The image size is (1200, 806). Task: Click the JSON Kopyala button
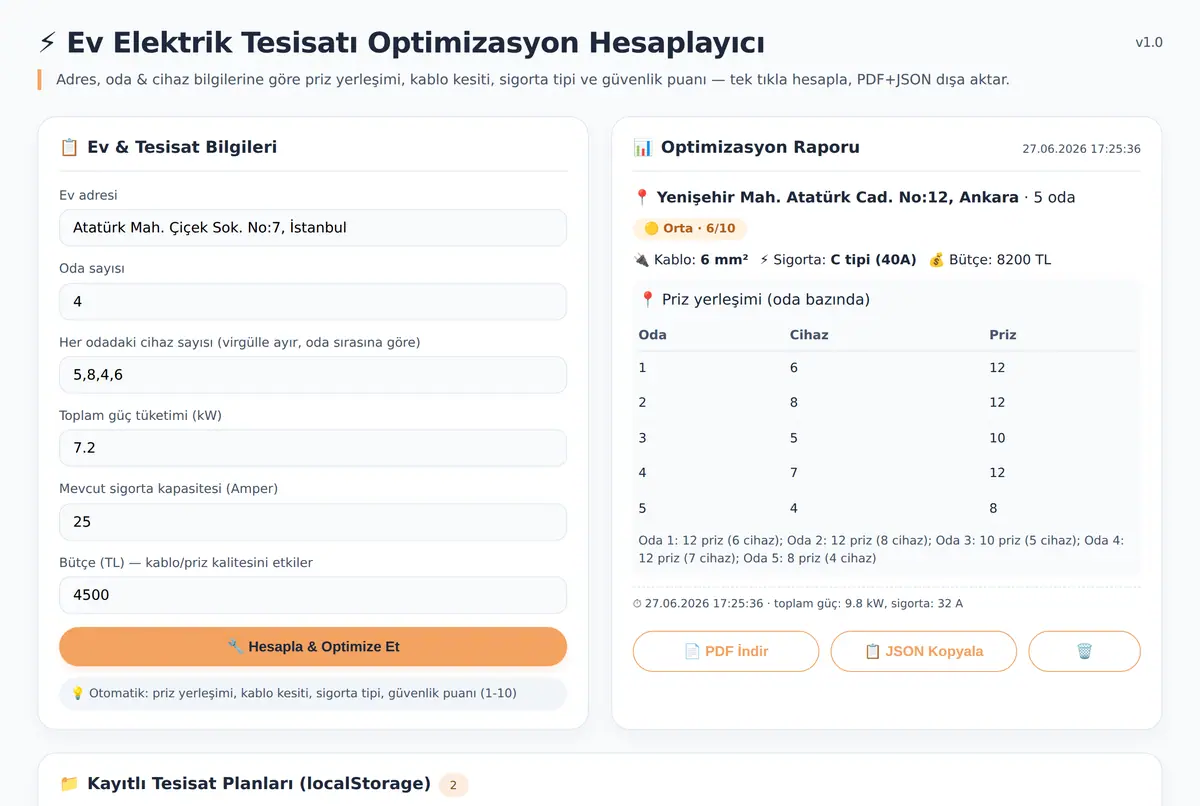tap(924, 651)
